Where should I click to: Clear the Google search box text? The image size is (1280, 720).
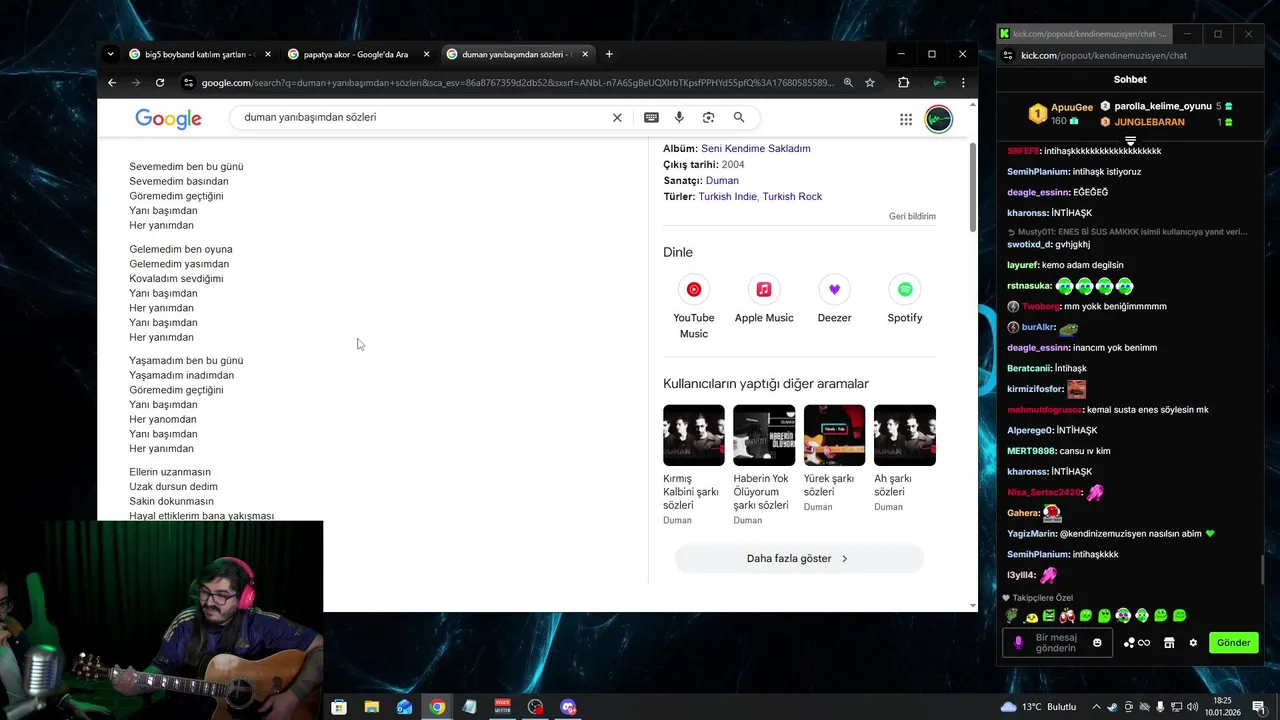click(617, 117)
